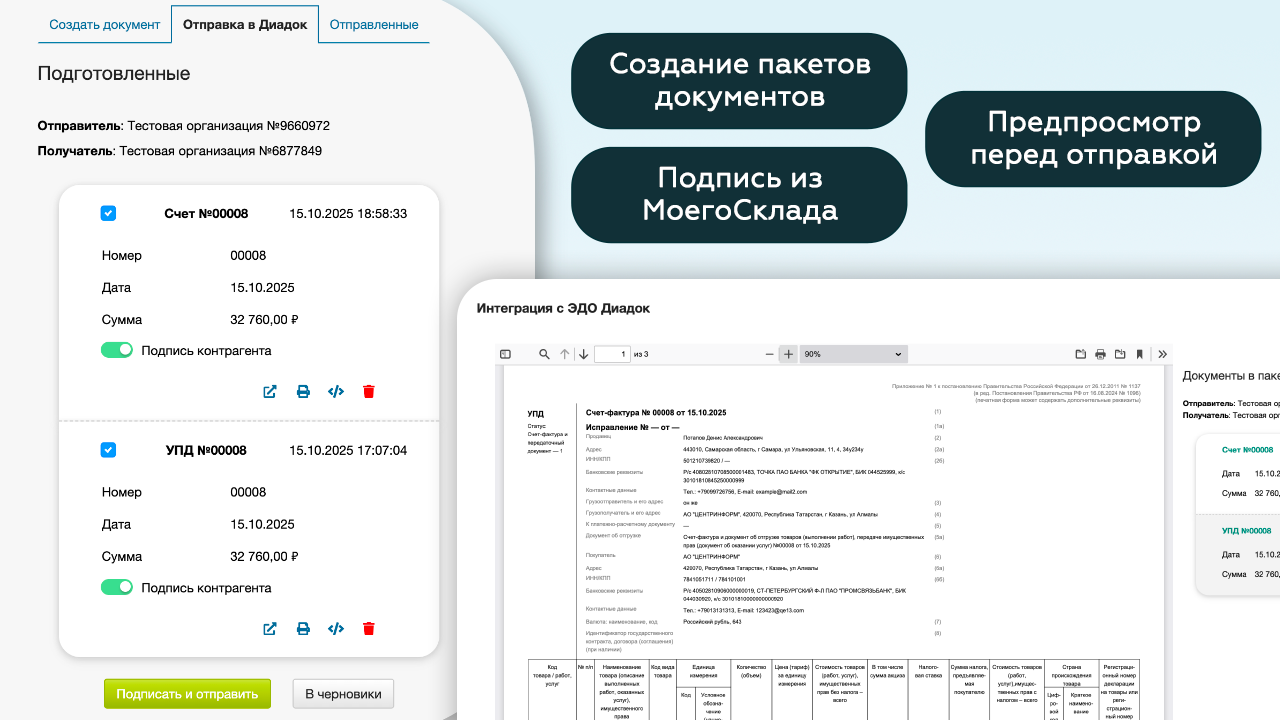
Task: Click the page number input field
Action: [612, 354]
